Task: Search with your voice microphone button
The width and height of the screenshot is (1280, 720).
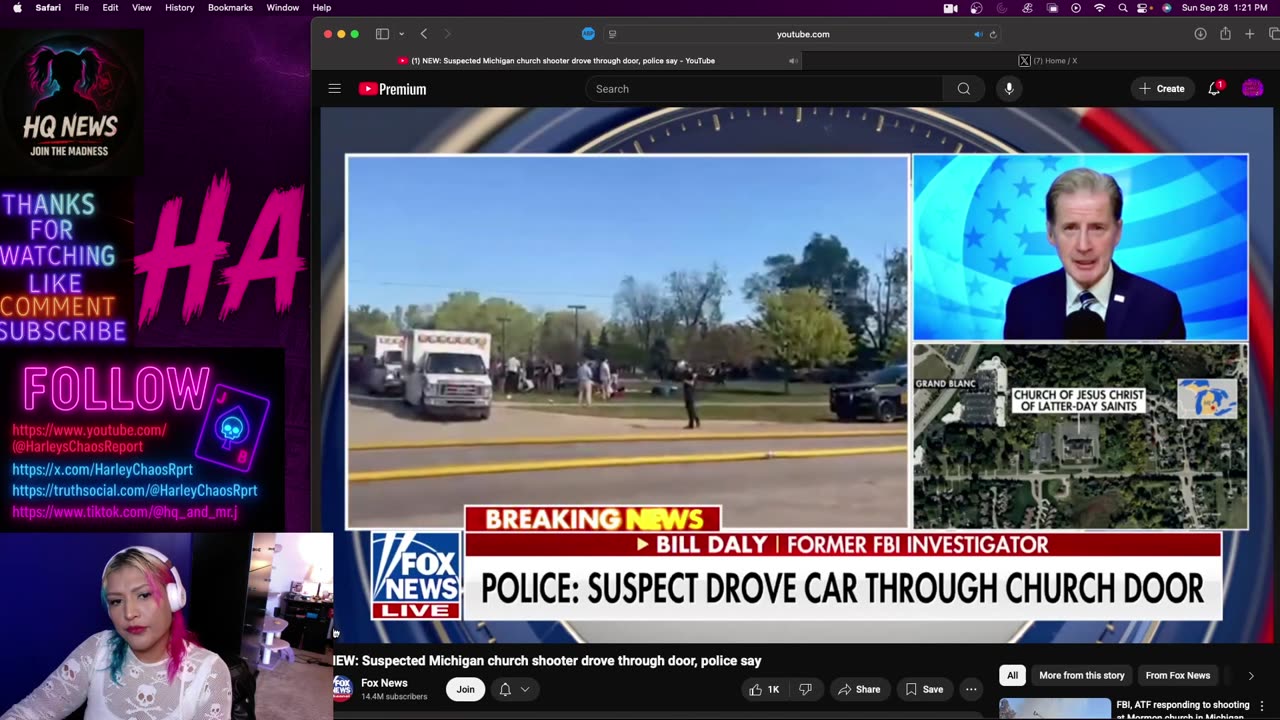Action: (1009, 89)
